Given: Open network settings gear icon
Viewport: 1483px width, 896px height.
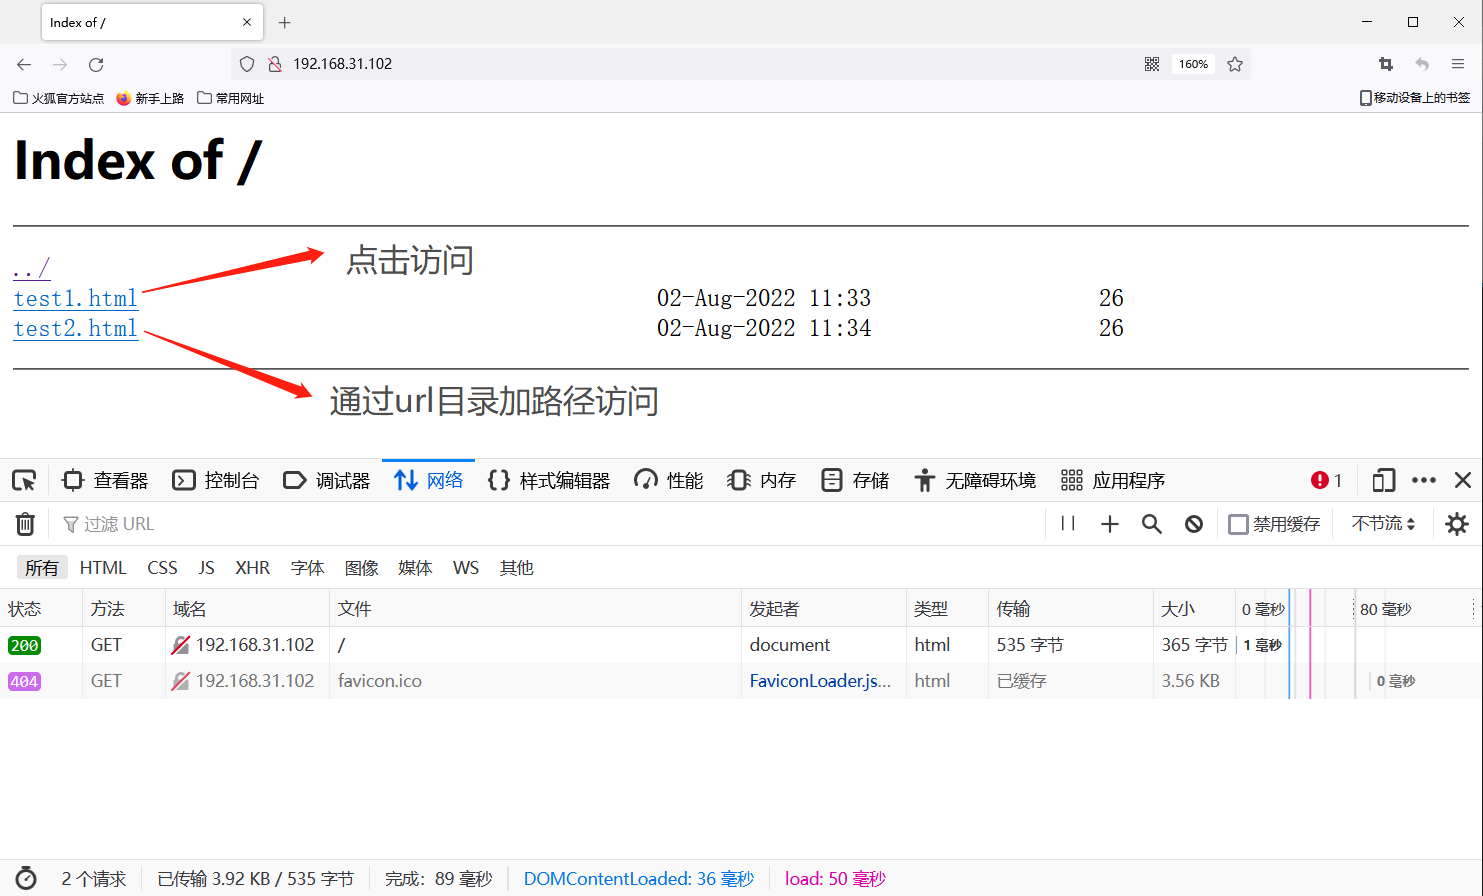Looking at the screenshot, I should point(1456,524).
